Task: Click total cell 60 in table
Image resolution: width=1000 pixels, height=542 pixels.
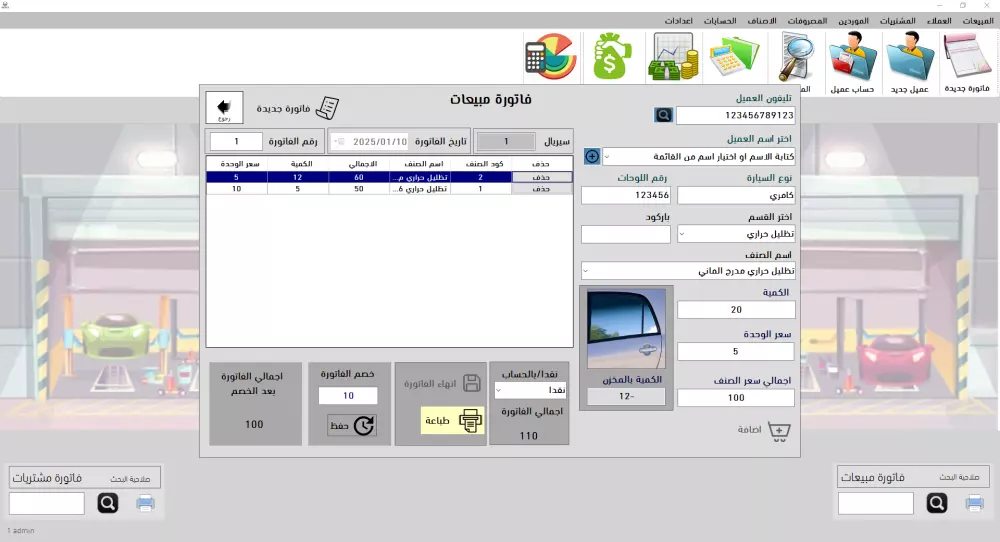Action: click(x=359, y=177)
